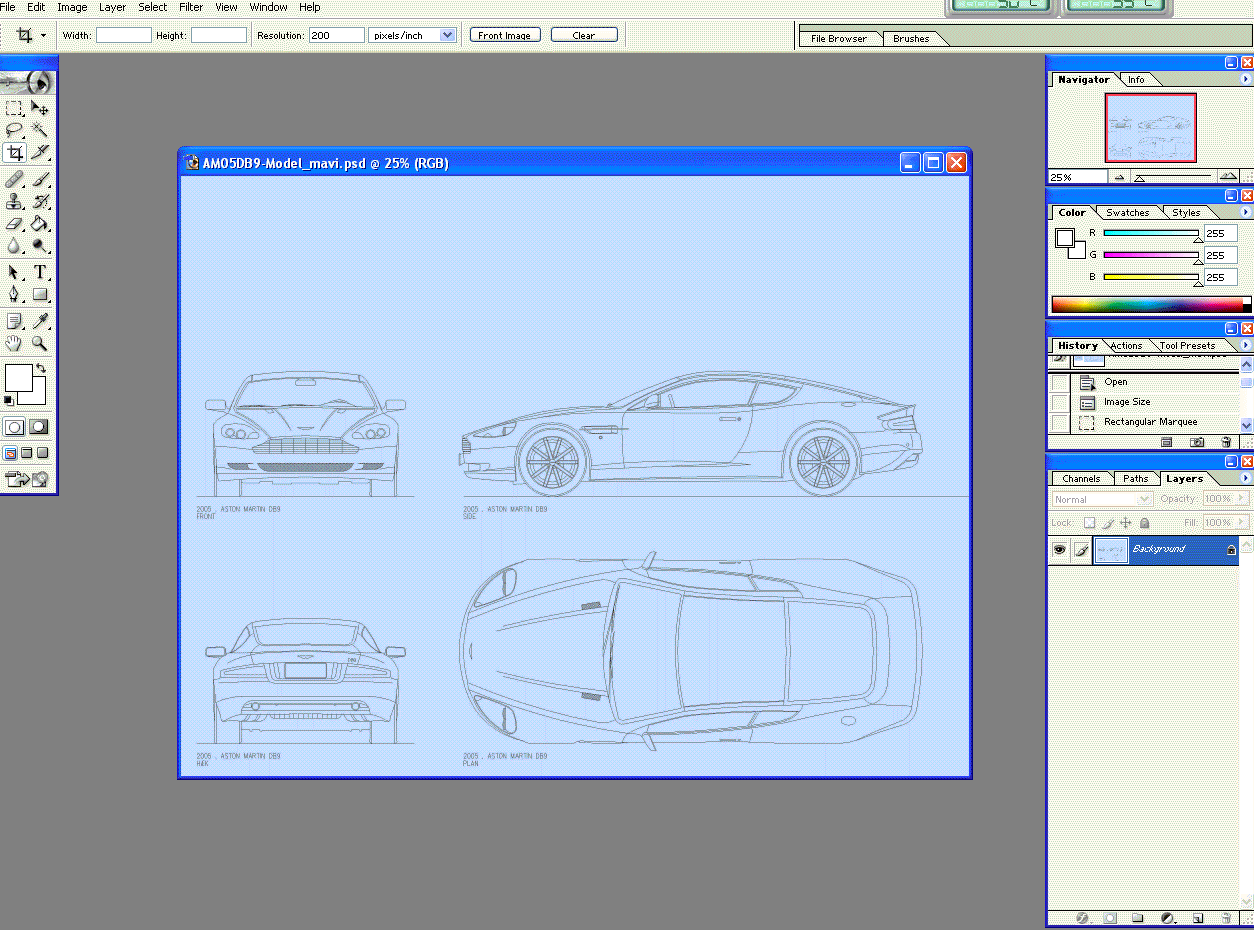This screenshot has width=1254, height=931.
Task: Select the Lasso tool
Action: 14,130
